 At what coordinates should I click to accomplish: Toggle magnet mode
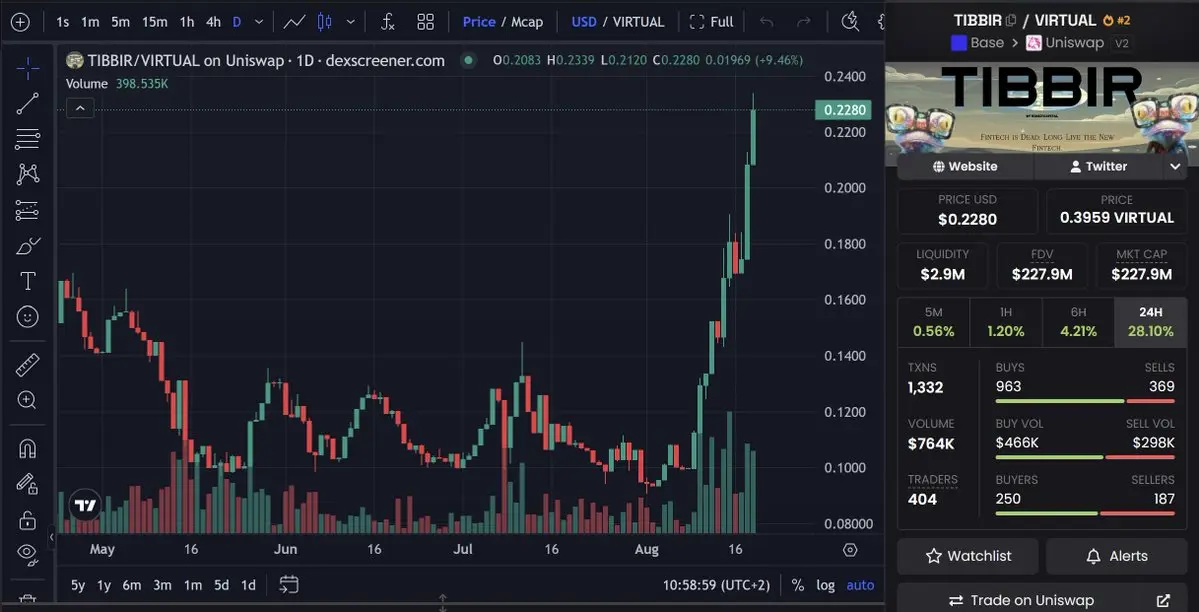[x=28, y=448]
